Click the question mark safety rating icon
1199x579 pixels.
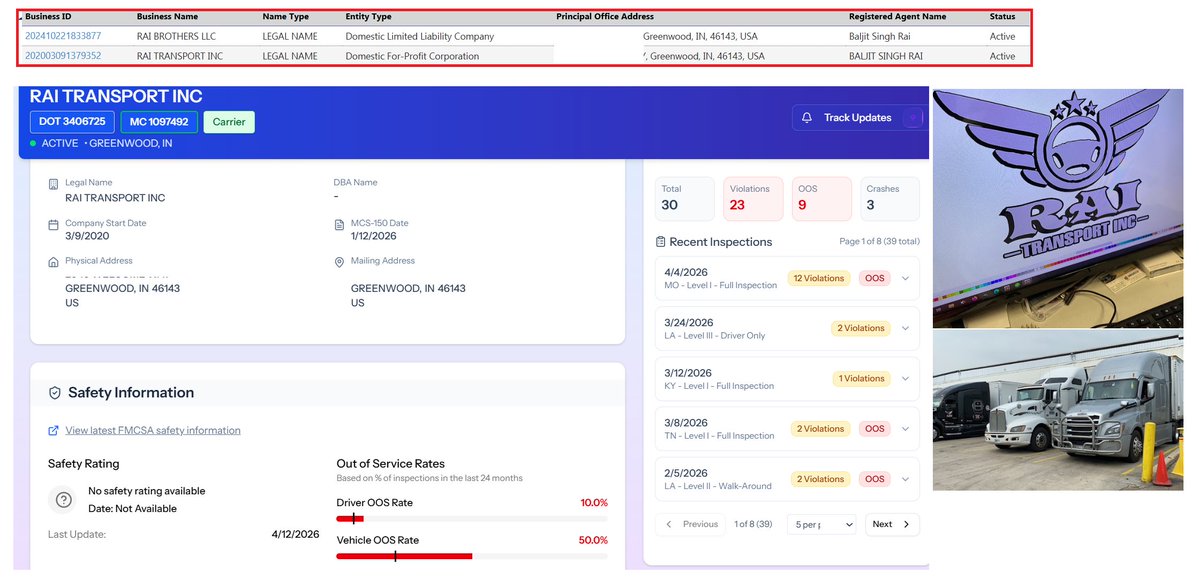click(x=63, y=499)
